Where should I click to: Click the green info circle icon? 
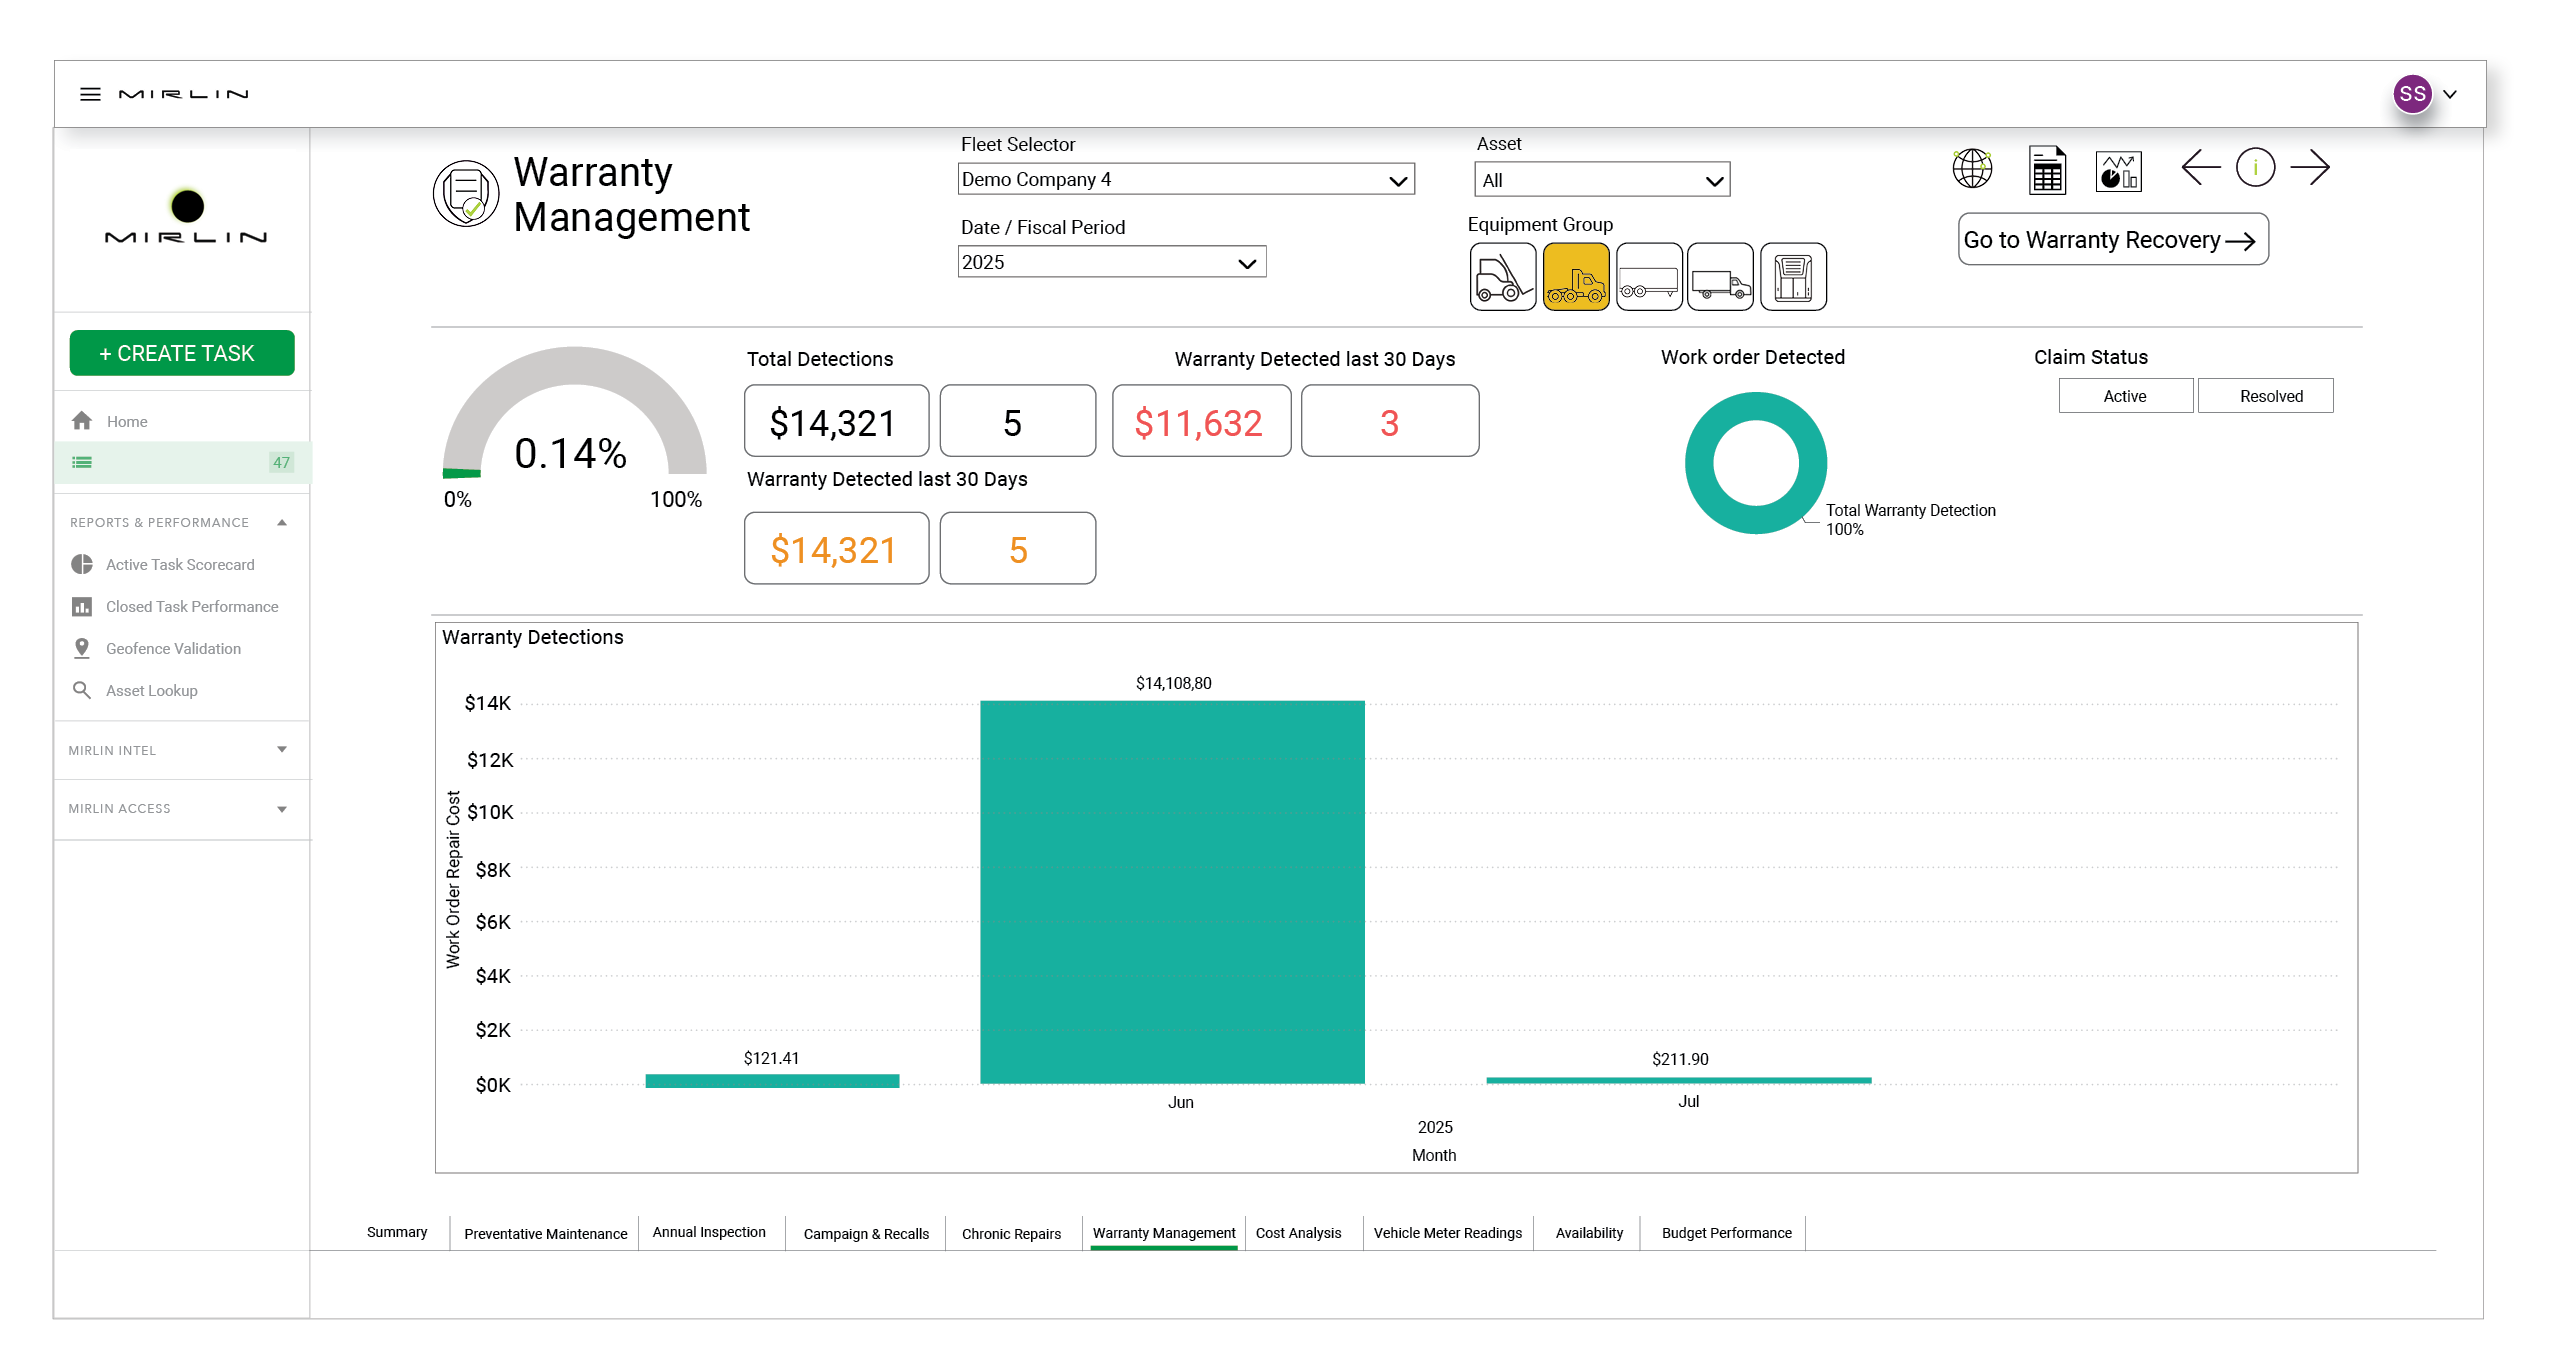pos(2255,167)
